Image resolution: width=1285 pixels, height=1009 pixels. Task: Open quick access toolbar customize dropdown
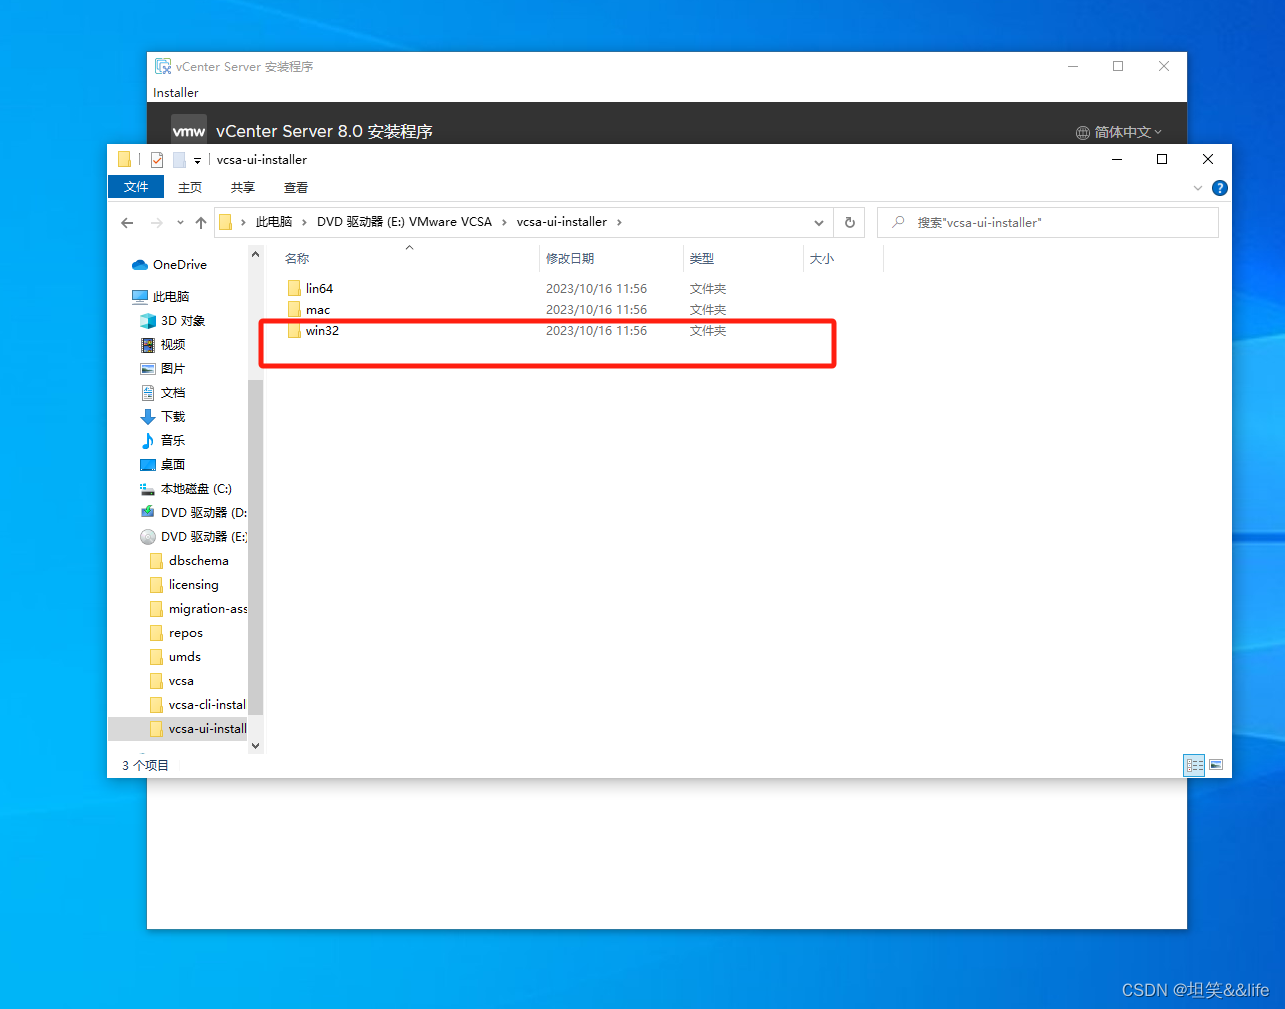198,161
